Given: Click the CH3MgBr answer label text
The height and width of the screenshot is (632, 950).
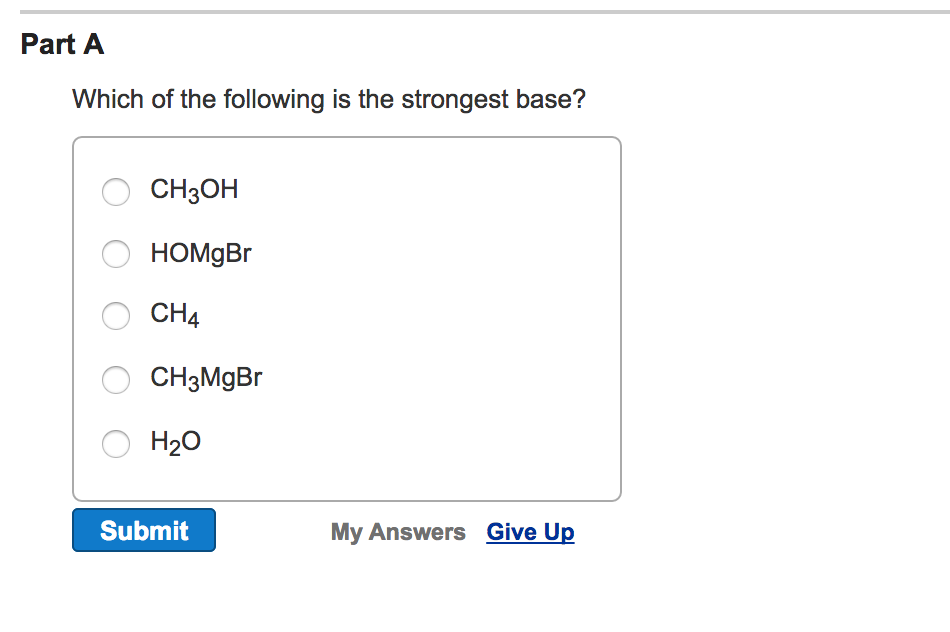Looking at the screenshot, I should 206,378.
